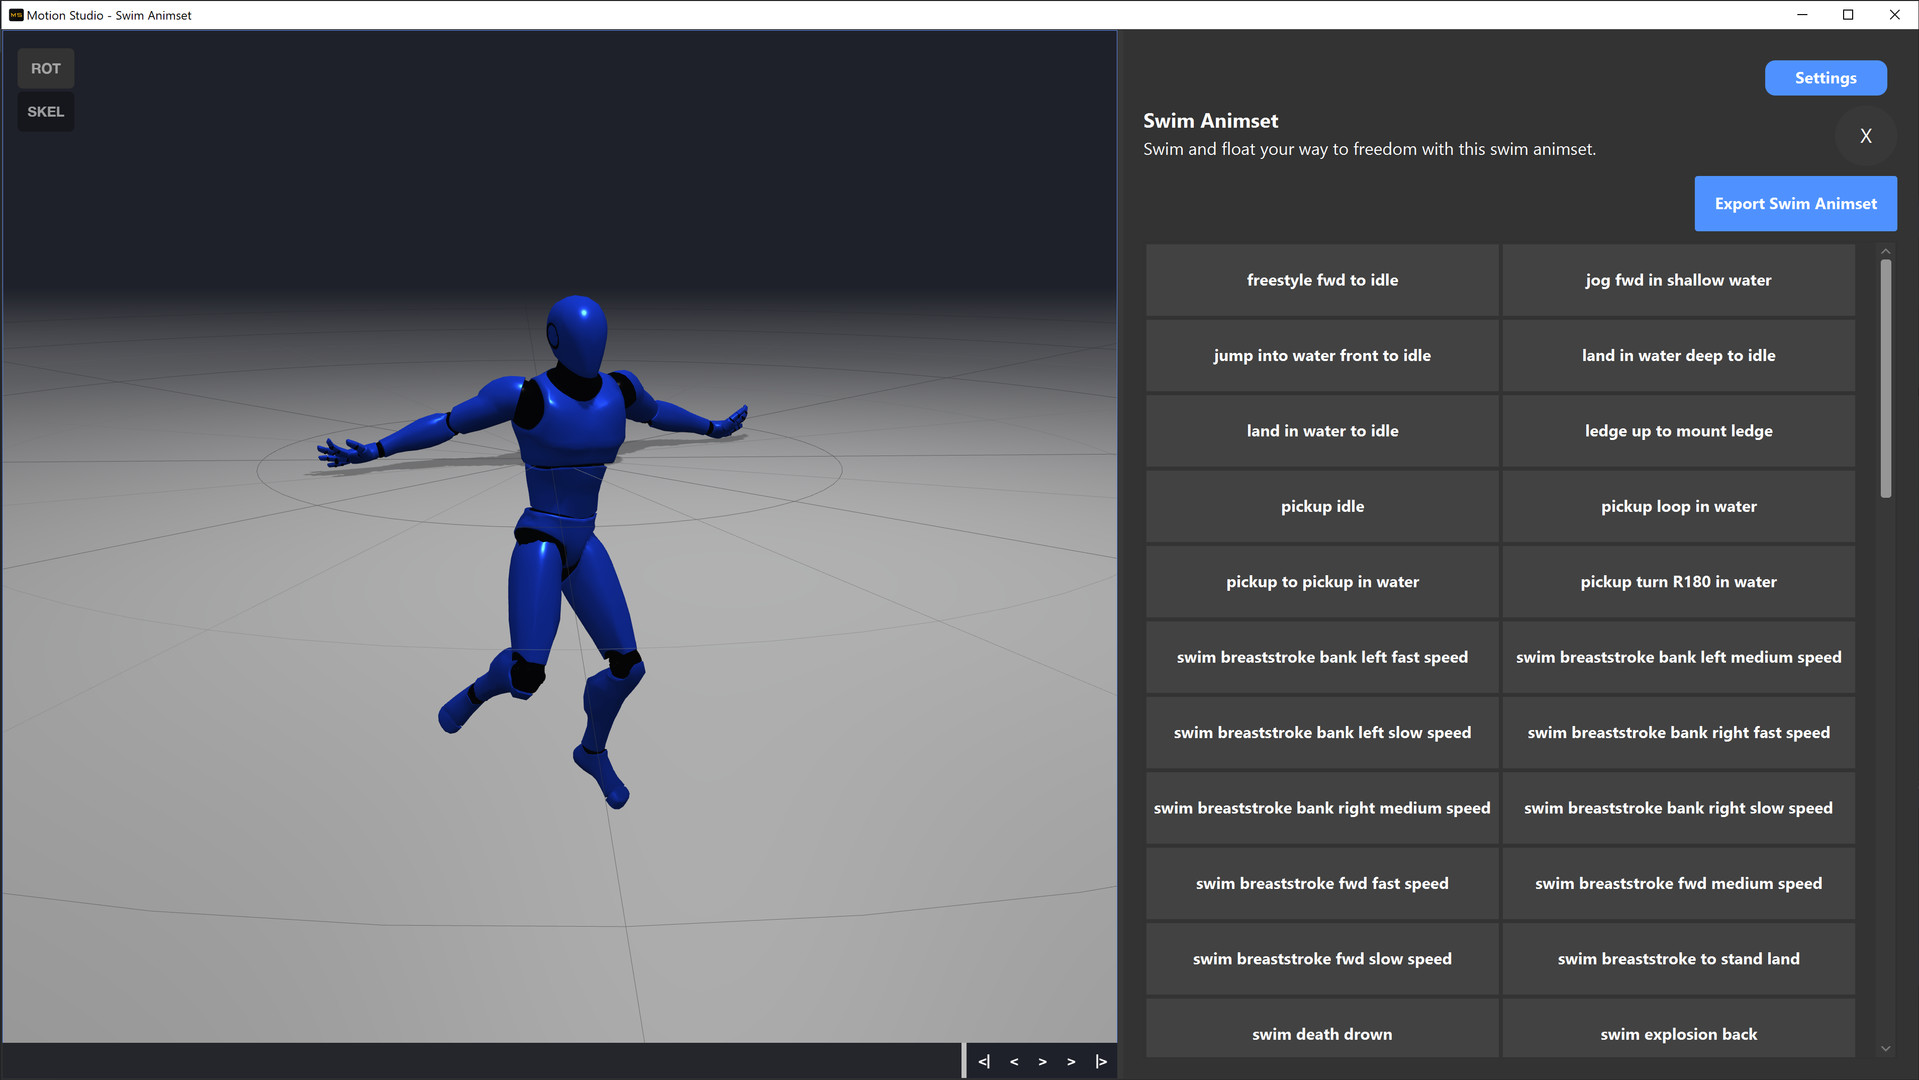Select the skip-to-start playback icon
Image resolution: width=1919 pixels, height=1080 pixels.
click(984, 1061)
